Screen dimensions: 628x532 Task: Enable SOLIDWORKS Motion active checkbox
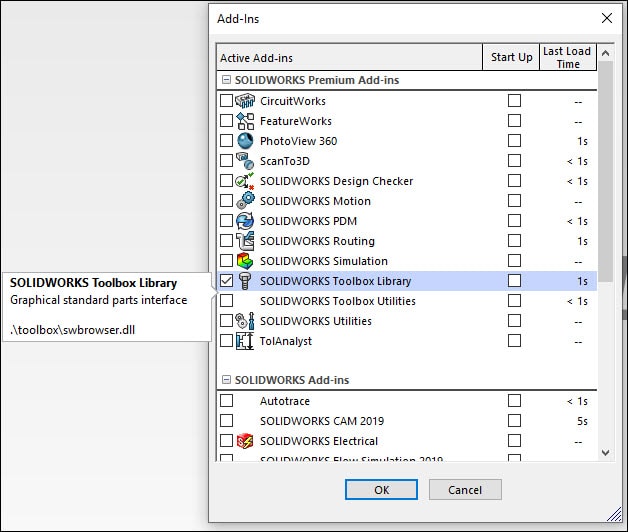tap(226, 201)
